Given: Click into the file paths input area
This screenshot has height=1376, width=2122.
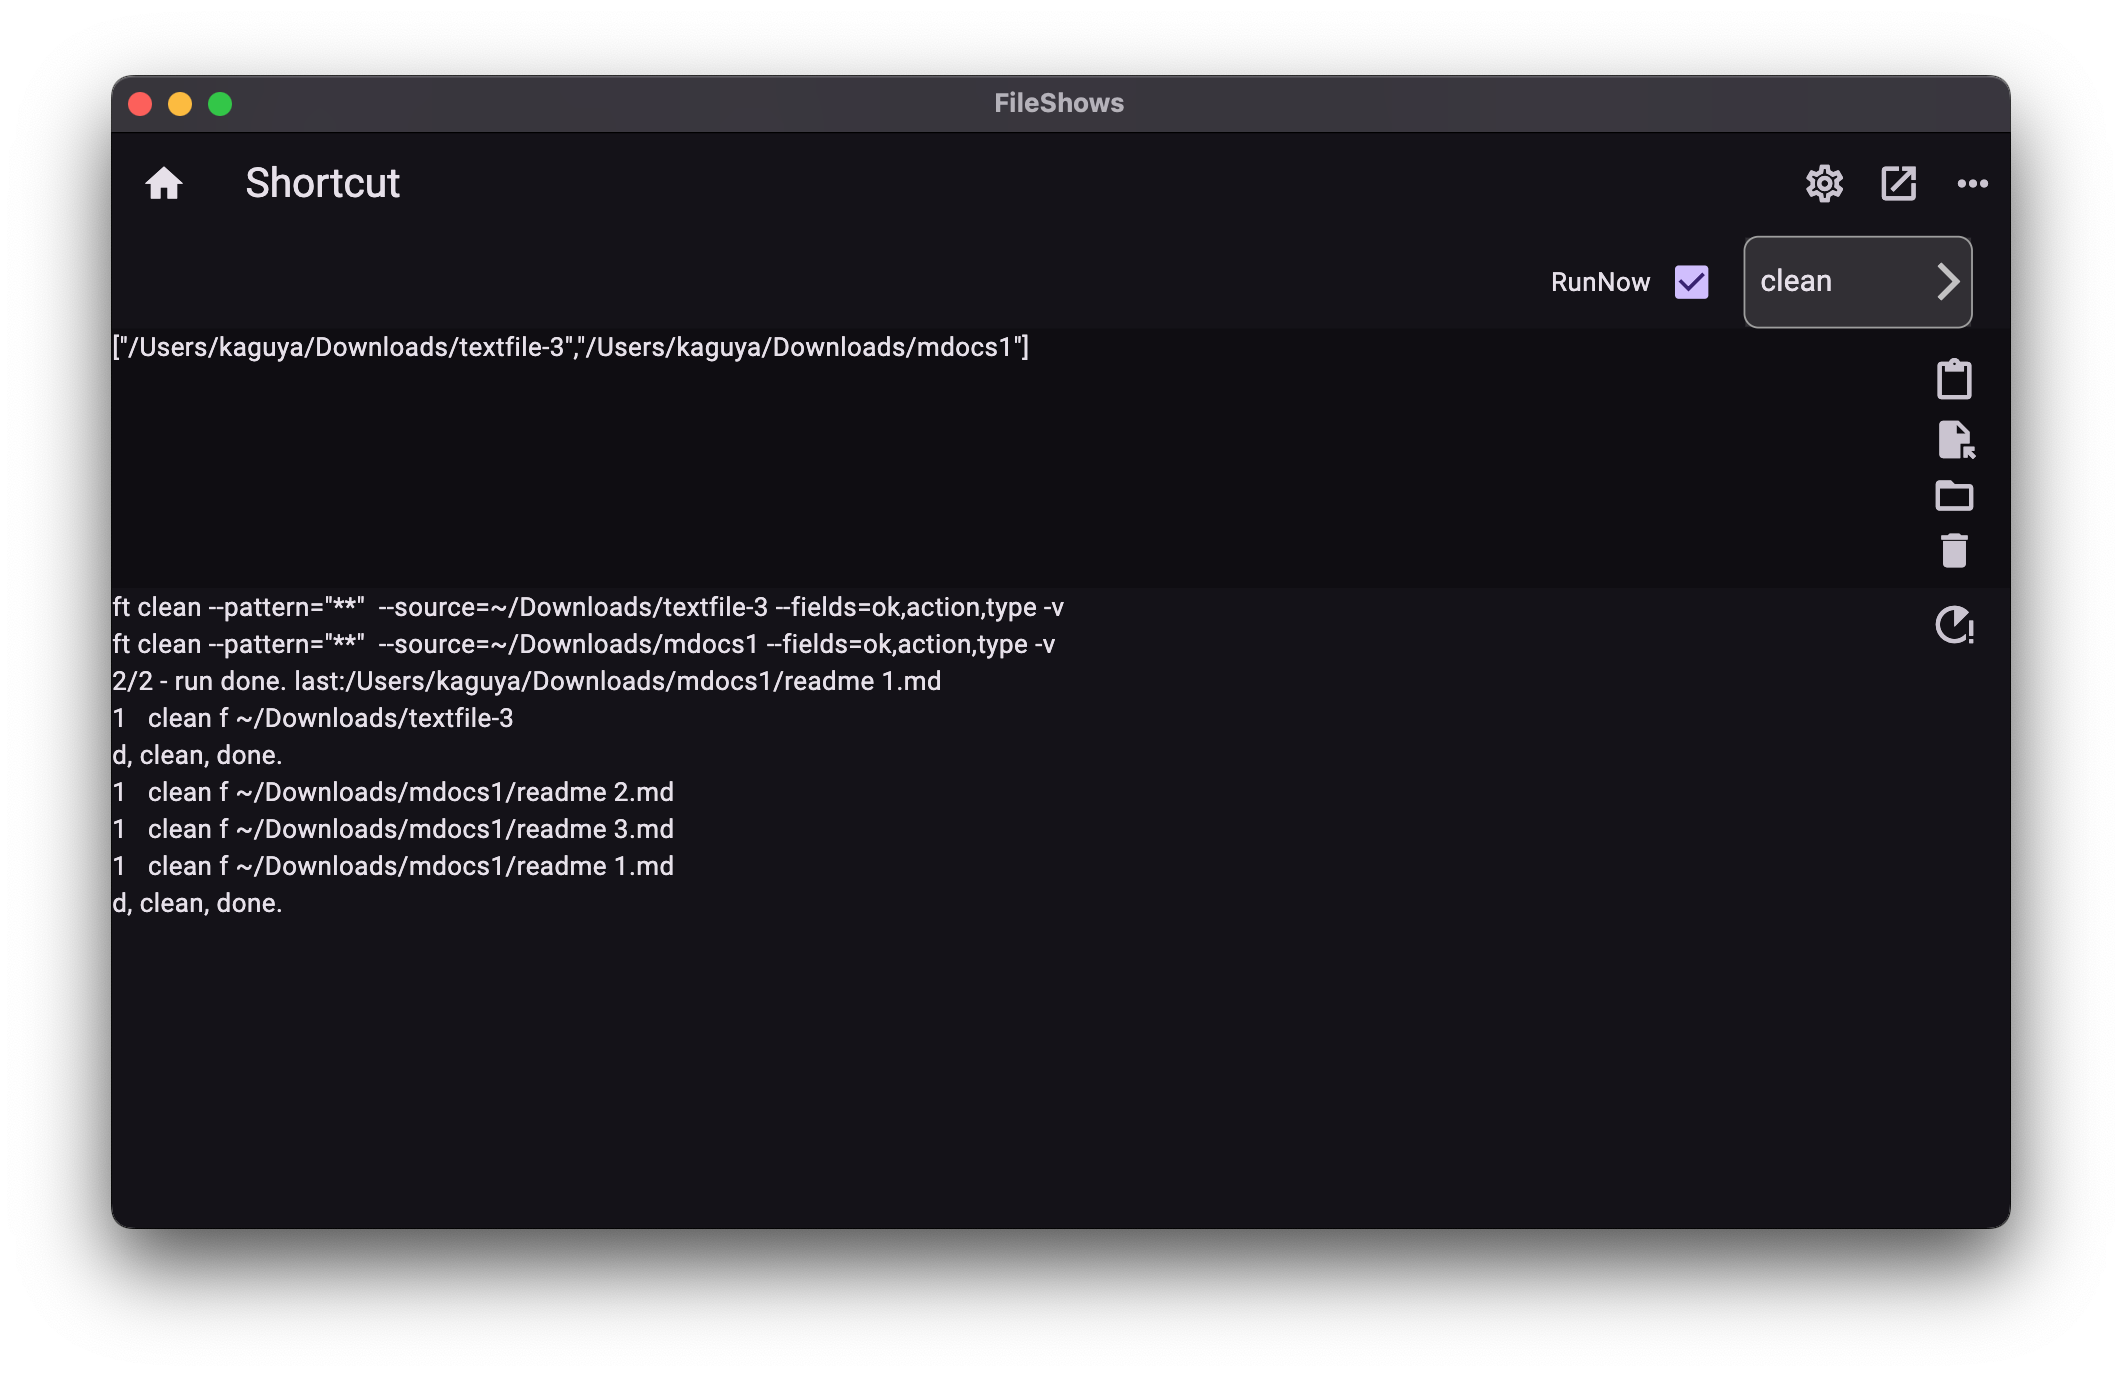Looking at the screenshot, I should 900,460.
